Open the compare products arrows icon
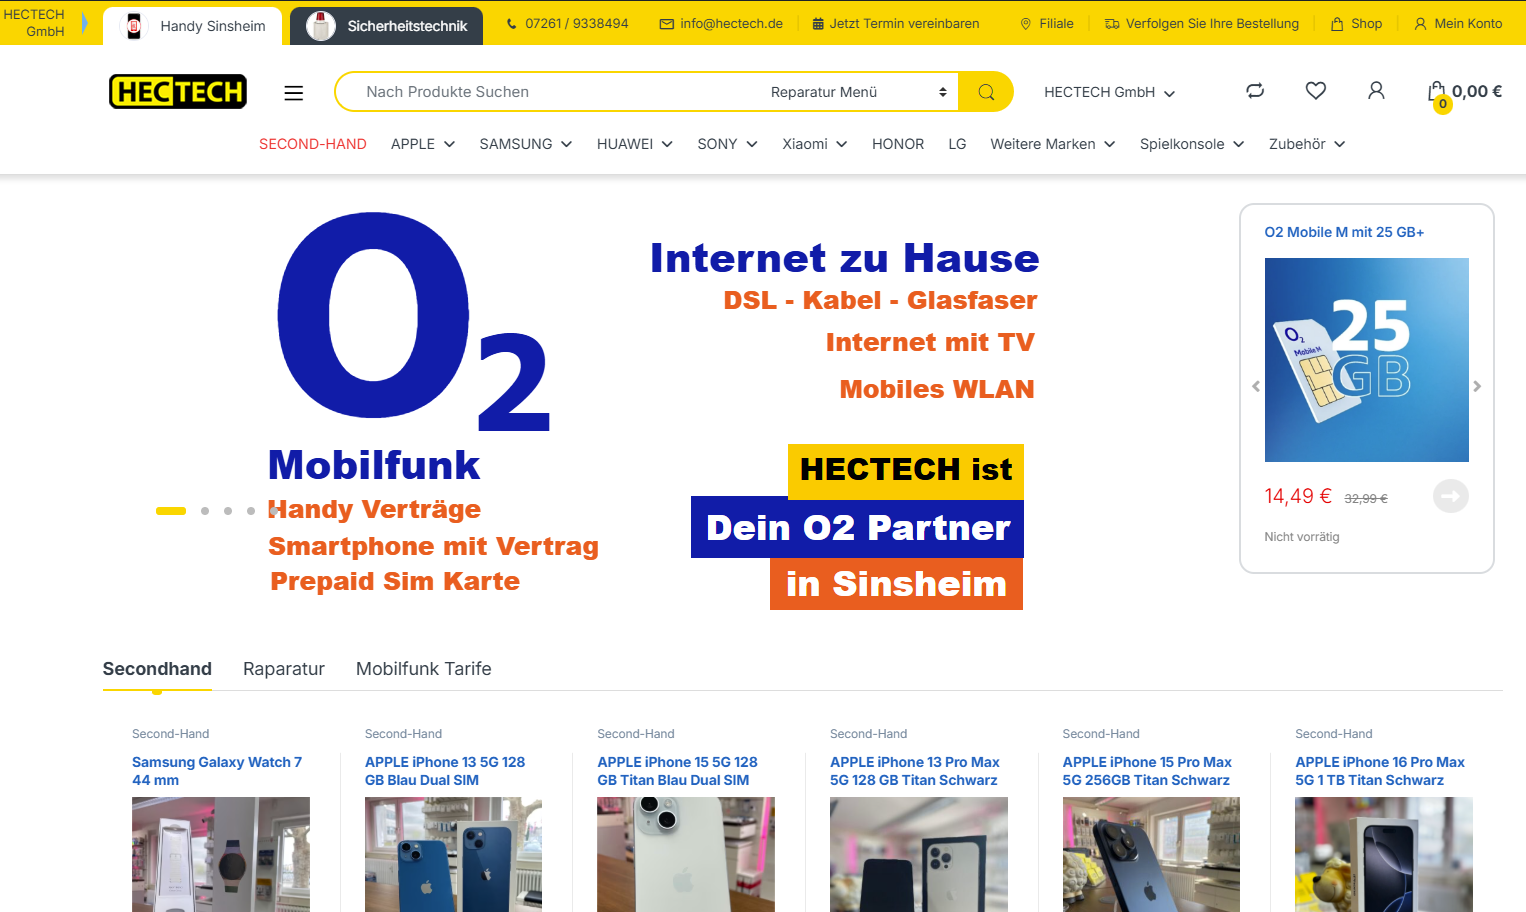1526x912 pixels. pyautogui.click(x=1255, y=91)
